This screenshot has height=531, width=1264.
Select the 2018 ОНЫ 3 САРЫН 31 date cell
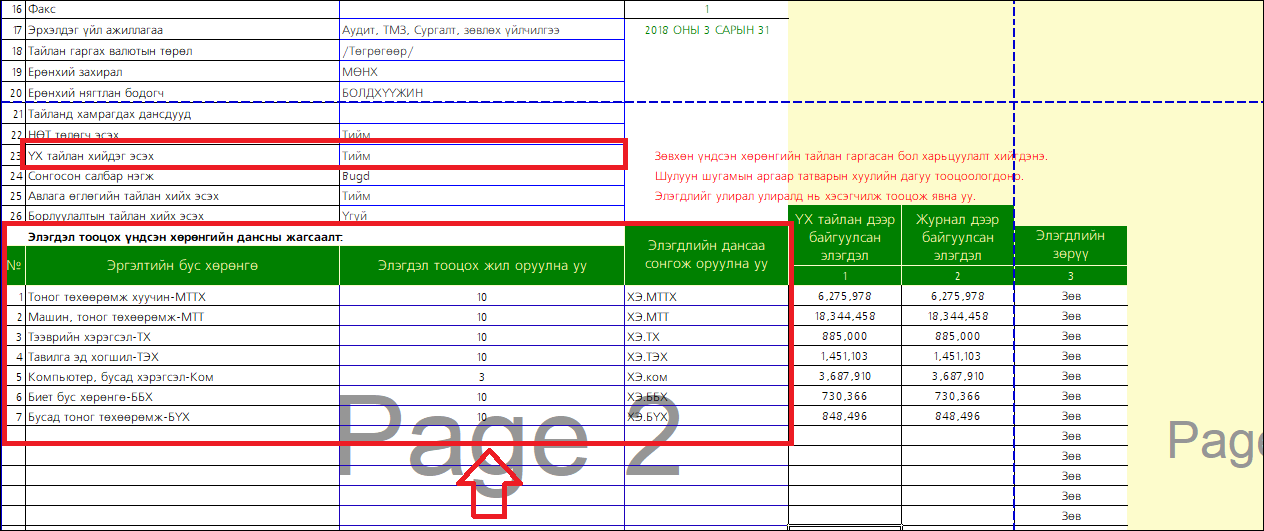tap(706, 30)
